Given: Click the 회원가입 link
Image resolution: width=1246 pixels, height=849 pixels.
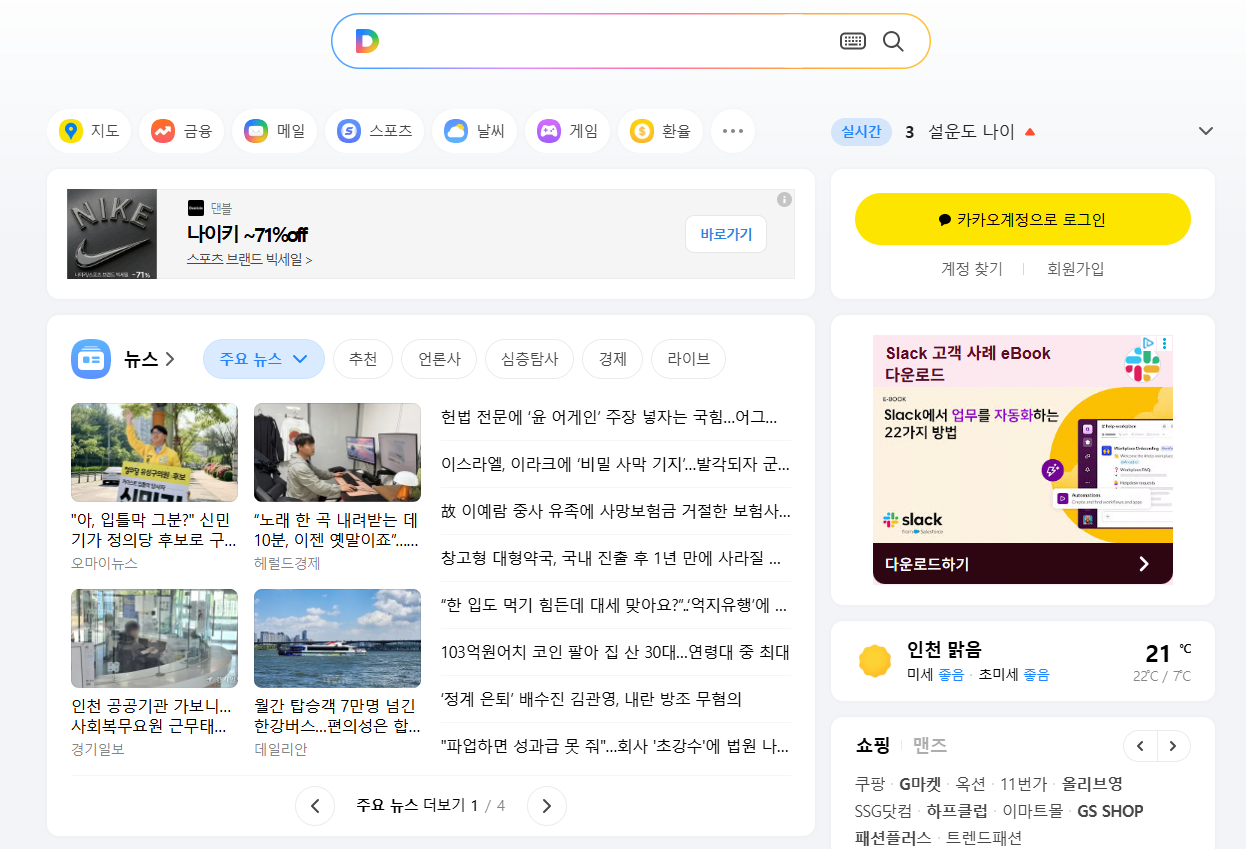Looking at the screenshot, I should pos(1076,269).
